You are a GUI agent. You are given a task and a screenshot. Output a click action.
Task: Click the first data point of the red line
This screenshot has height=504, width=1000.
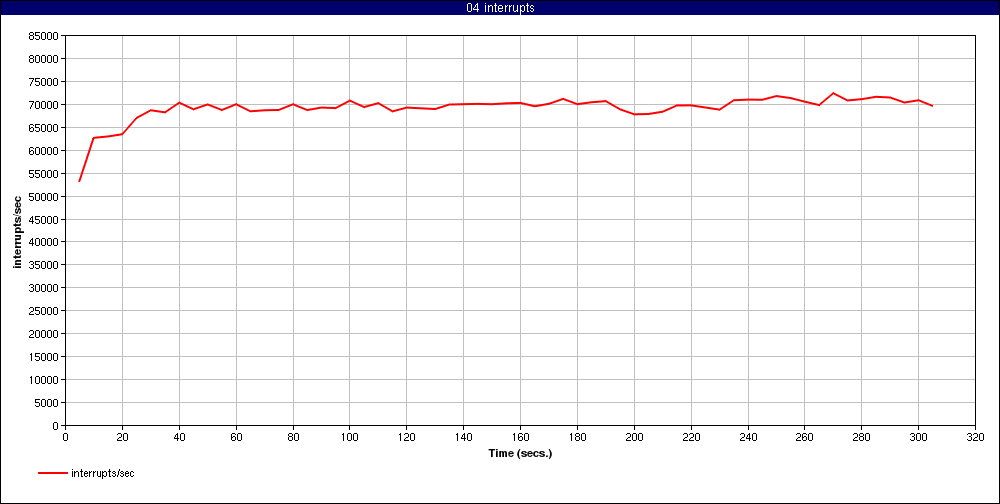coord(80,181)
